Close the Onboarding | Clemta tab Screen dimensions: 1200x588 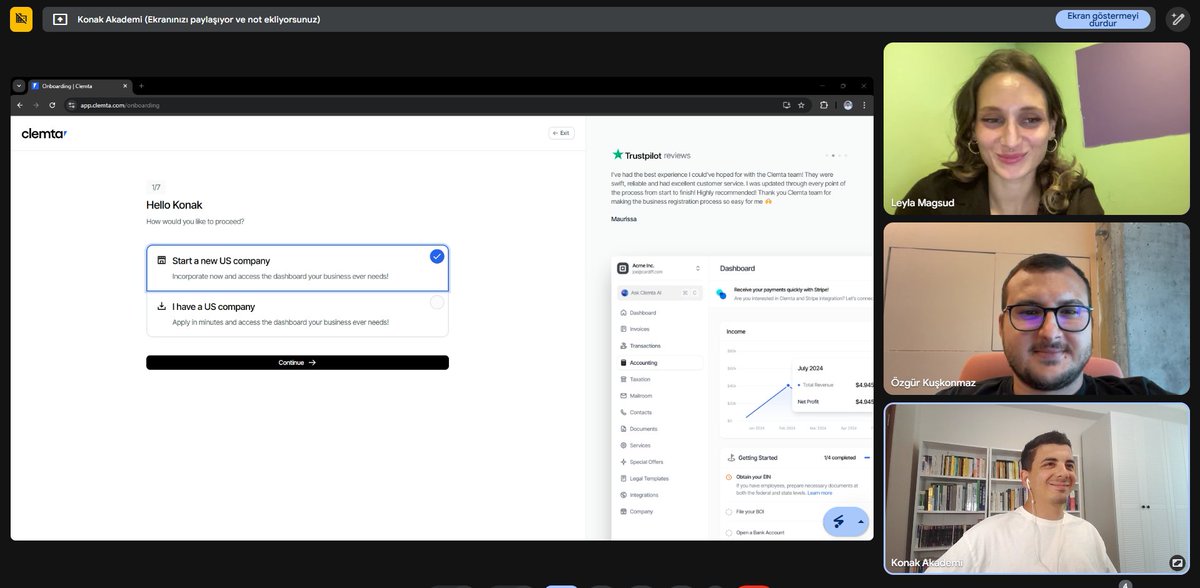(x=124, y=86)
